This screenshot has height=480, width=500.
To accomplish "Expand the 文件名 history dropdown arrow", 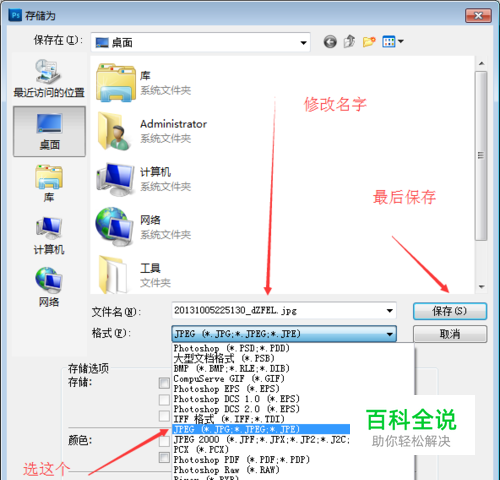I will tap(389, 311).
